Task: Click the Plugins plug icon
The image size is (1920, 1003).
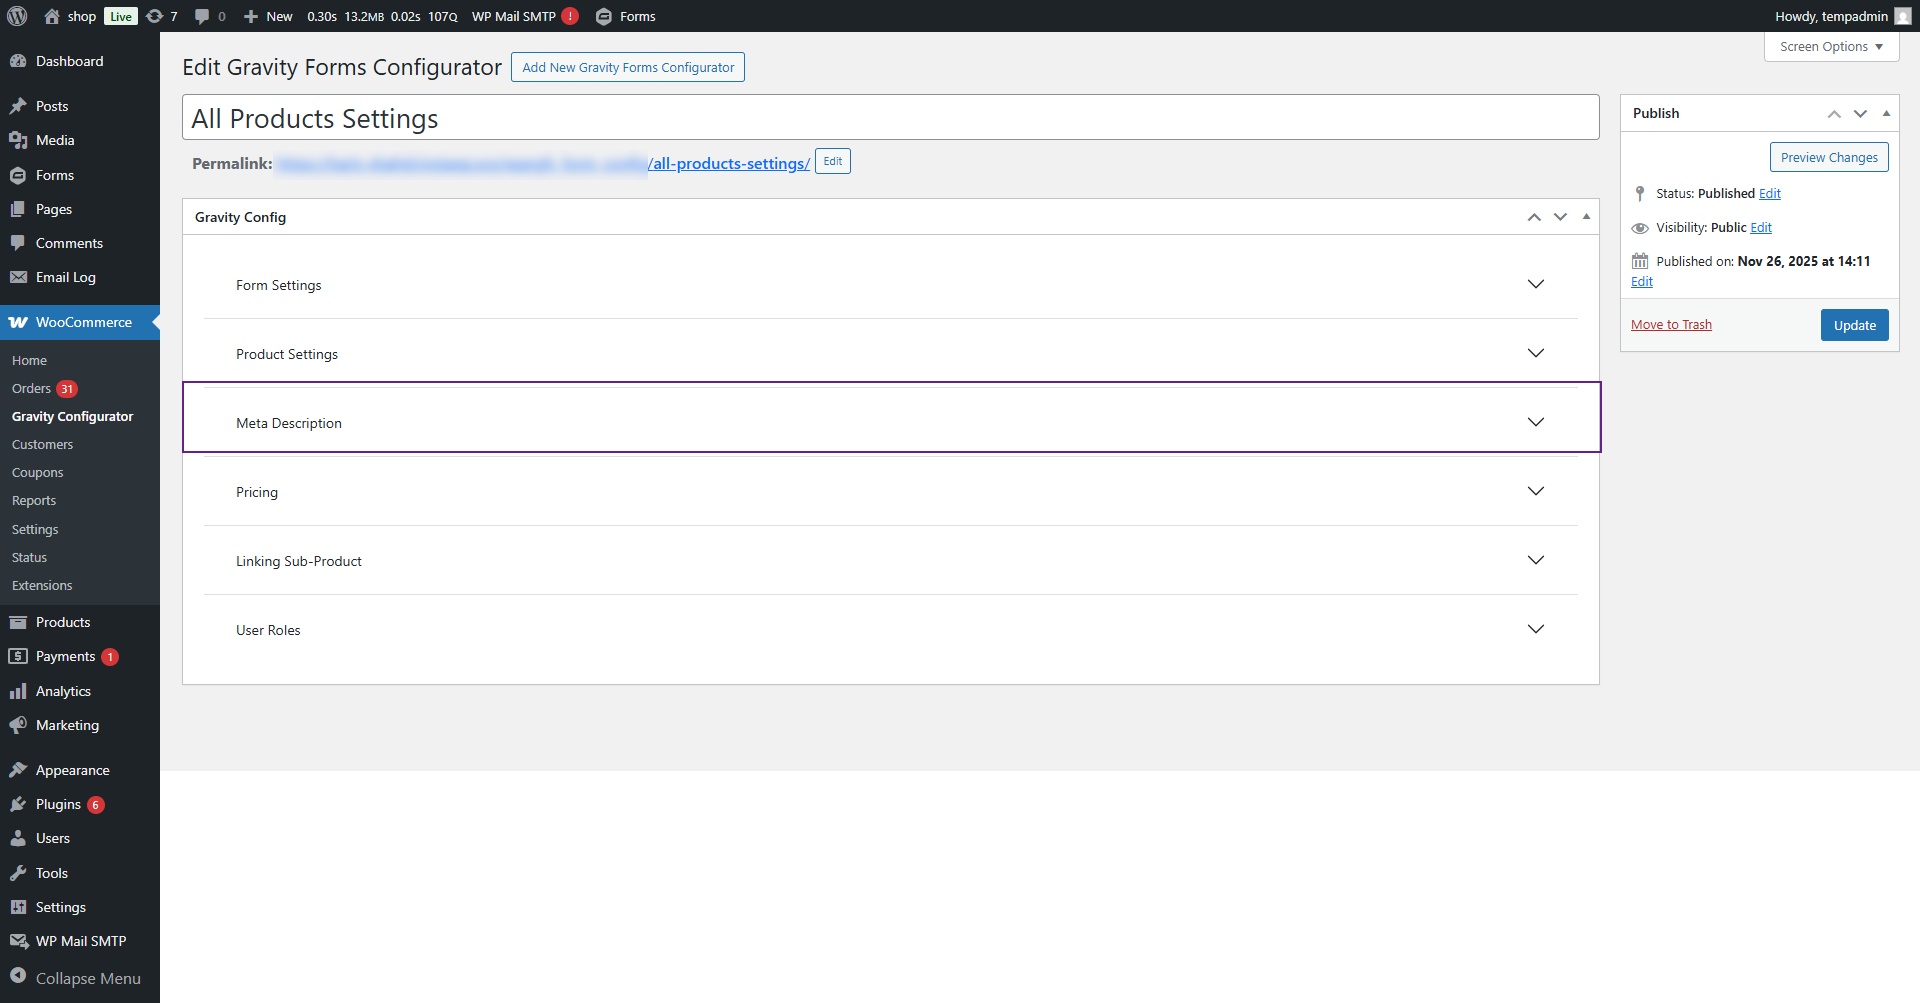Action: click(18, 804)
